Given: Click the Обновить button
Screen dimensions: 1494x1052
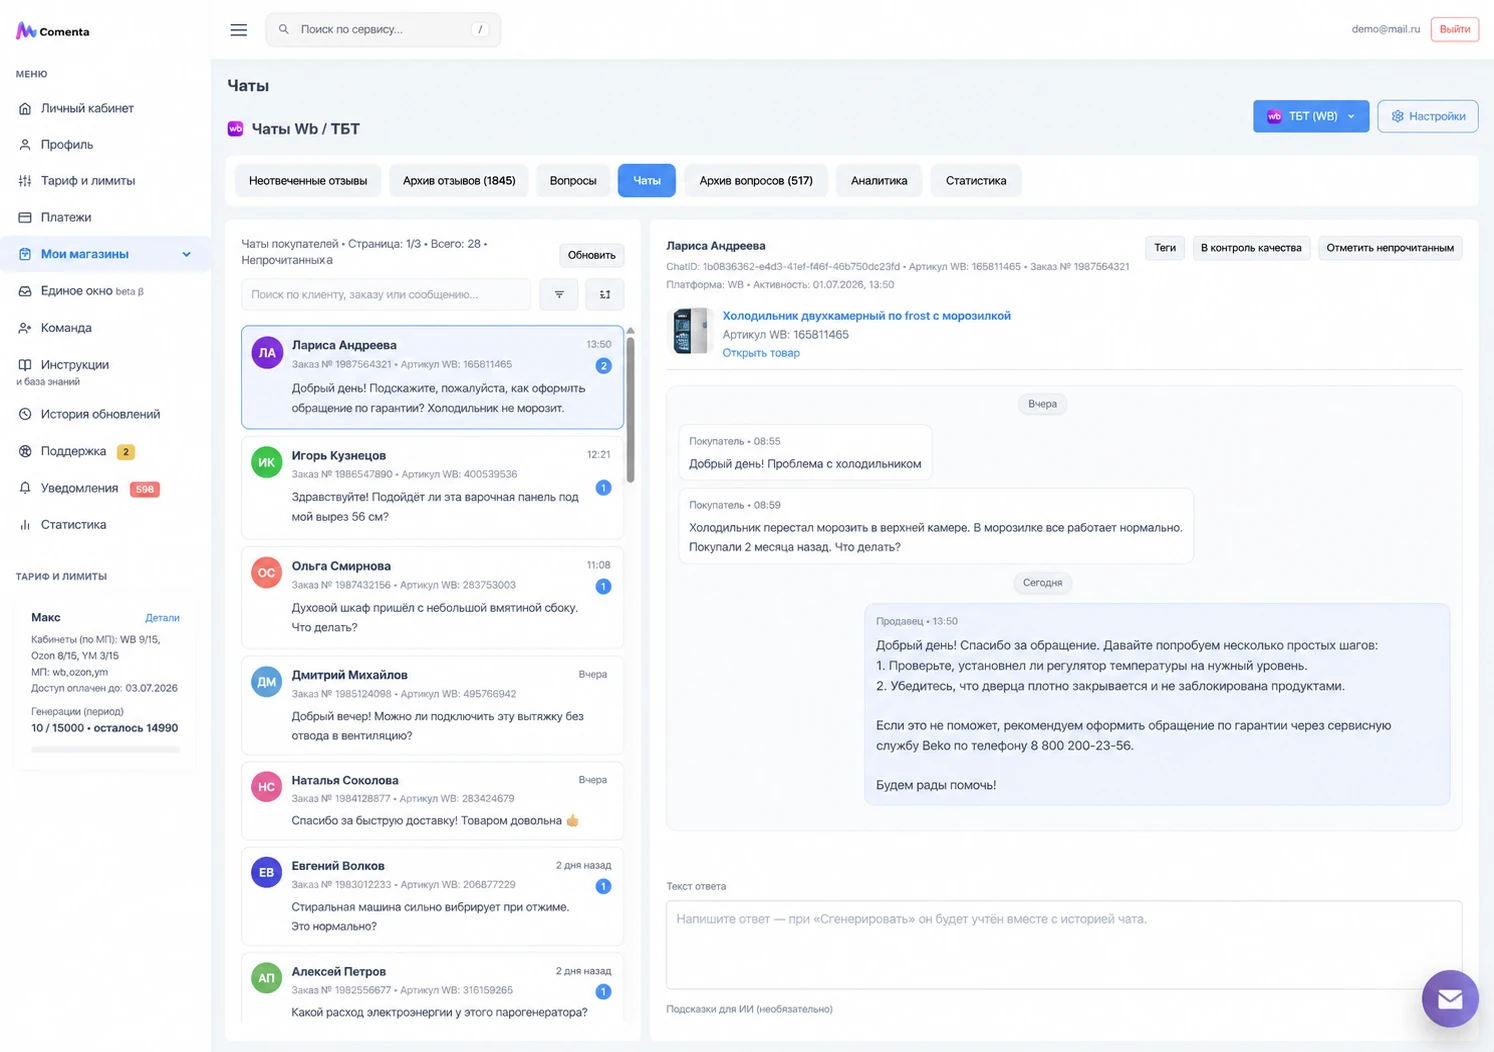Looking at the screenshot, I should point(592,255).
